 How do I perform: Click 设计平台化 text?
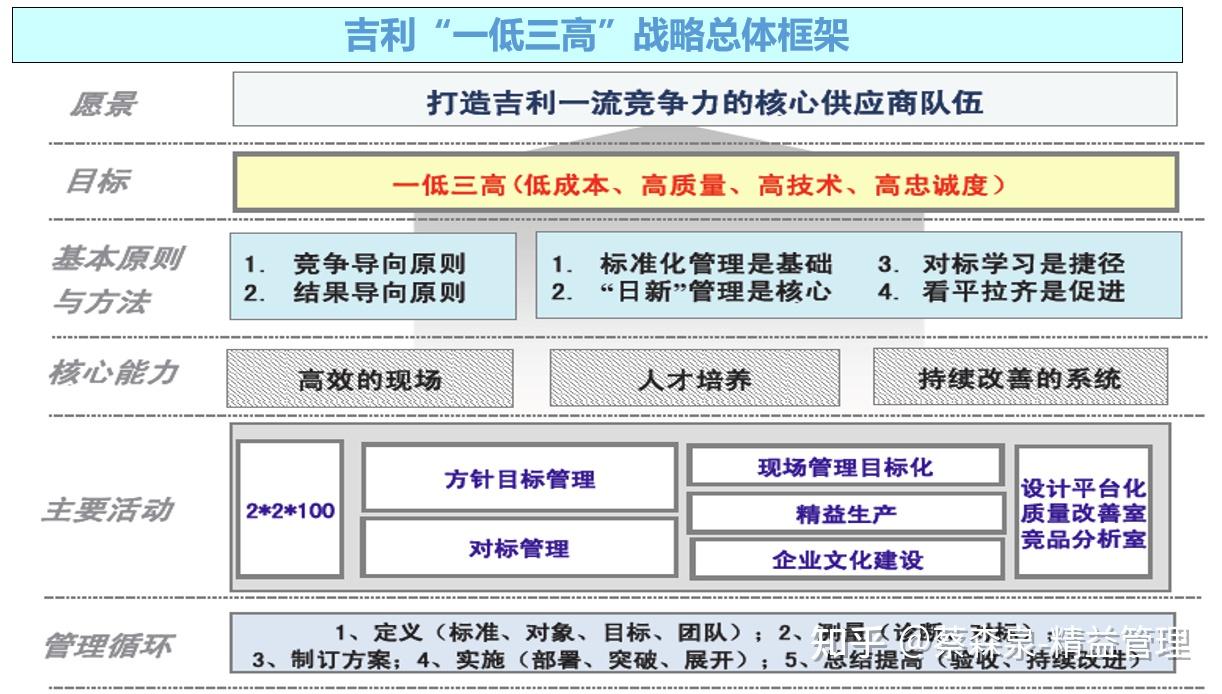tap(1083, 490)
